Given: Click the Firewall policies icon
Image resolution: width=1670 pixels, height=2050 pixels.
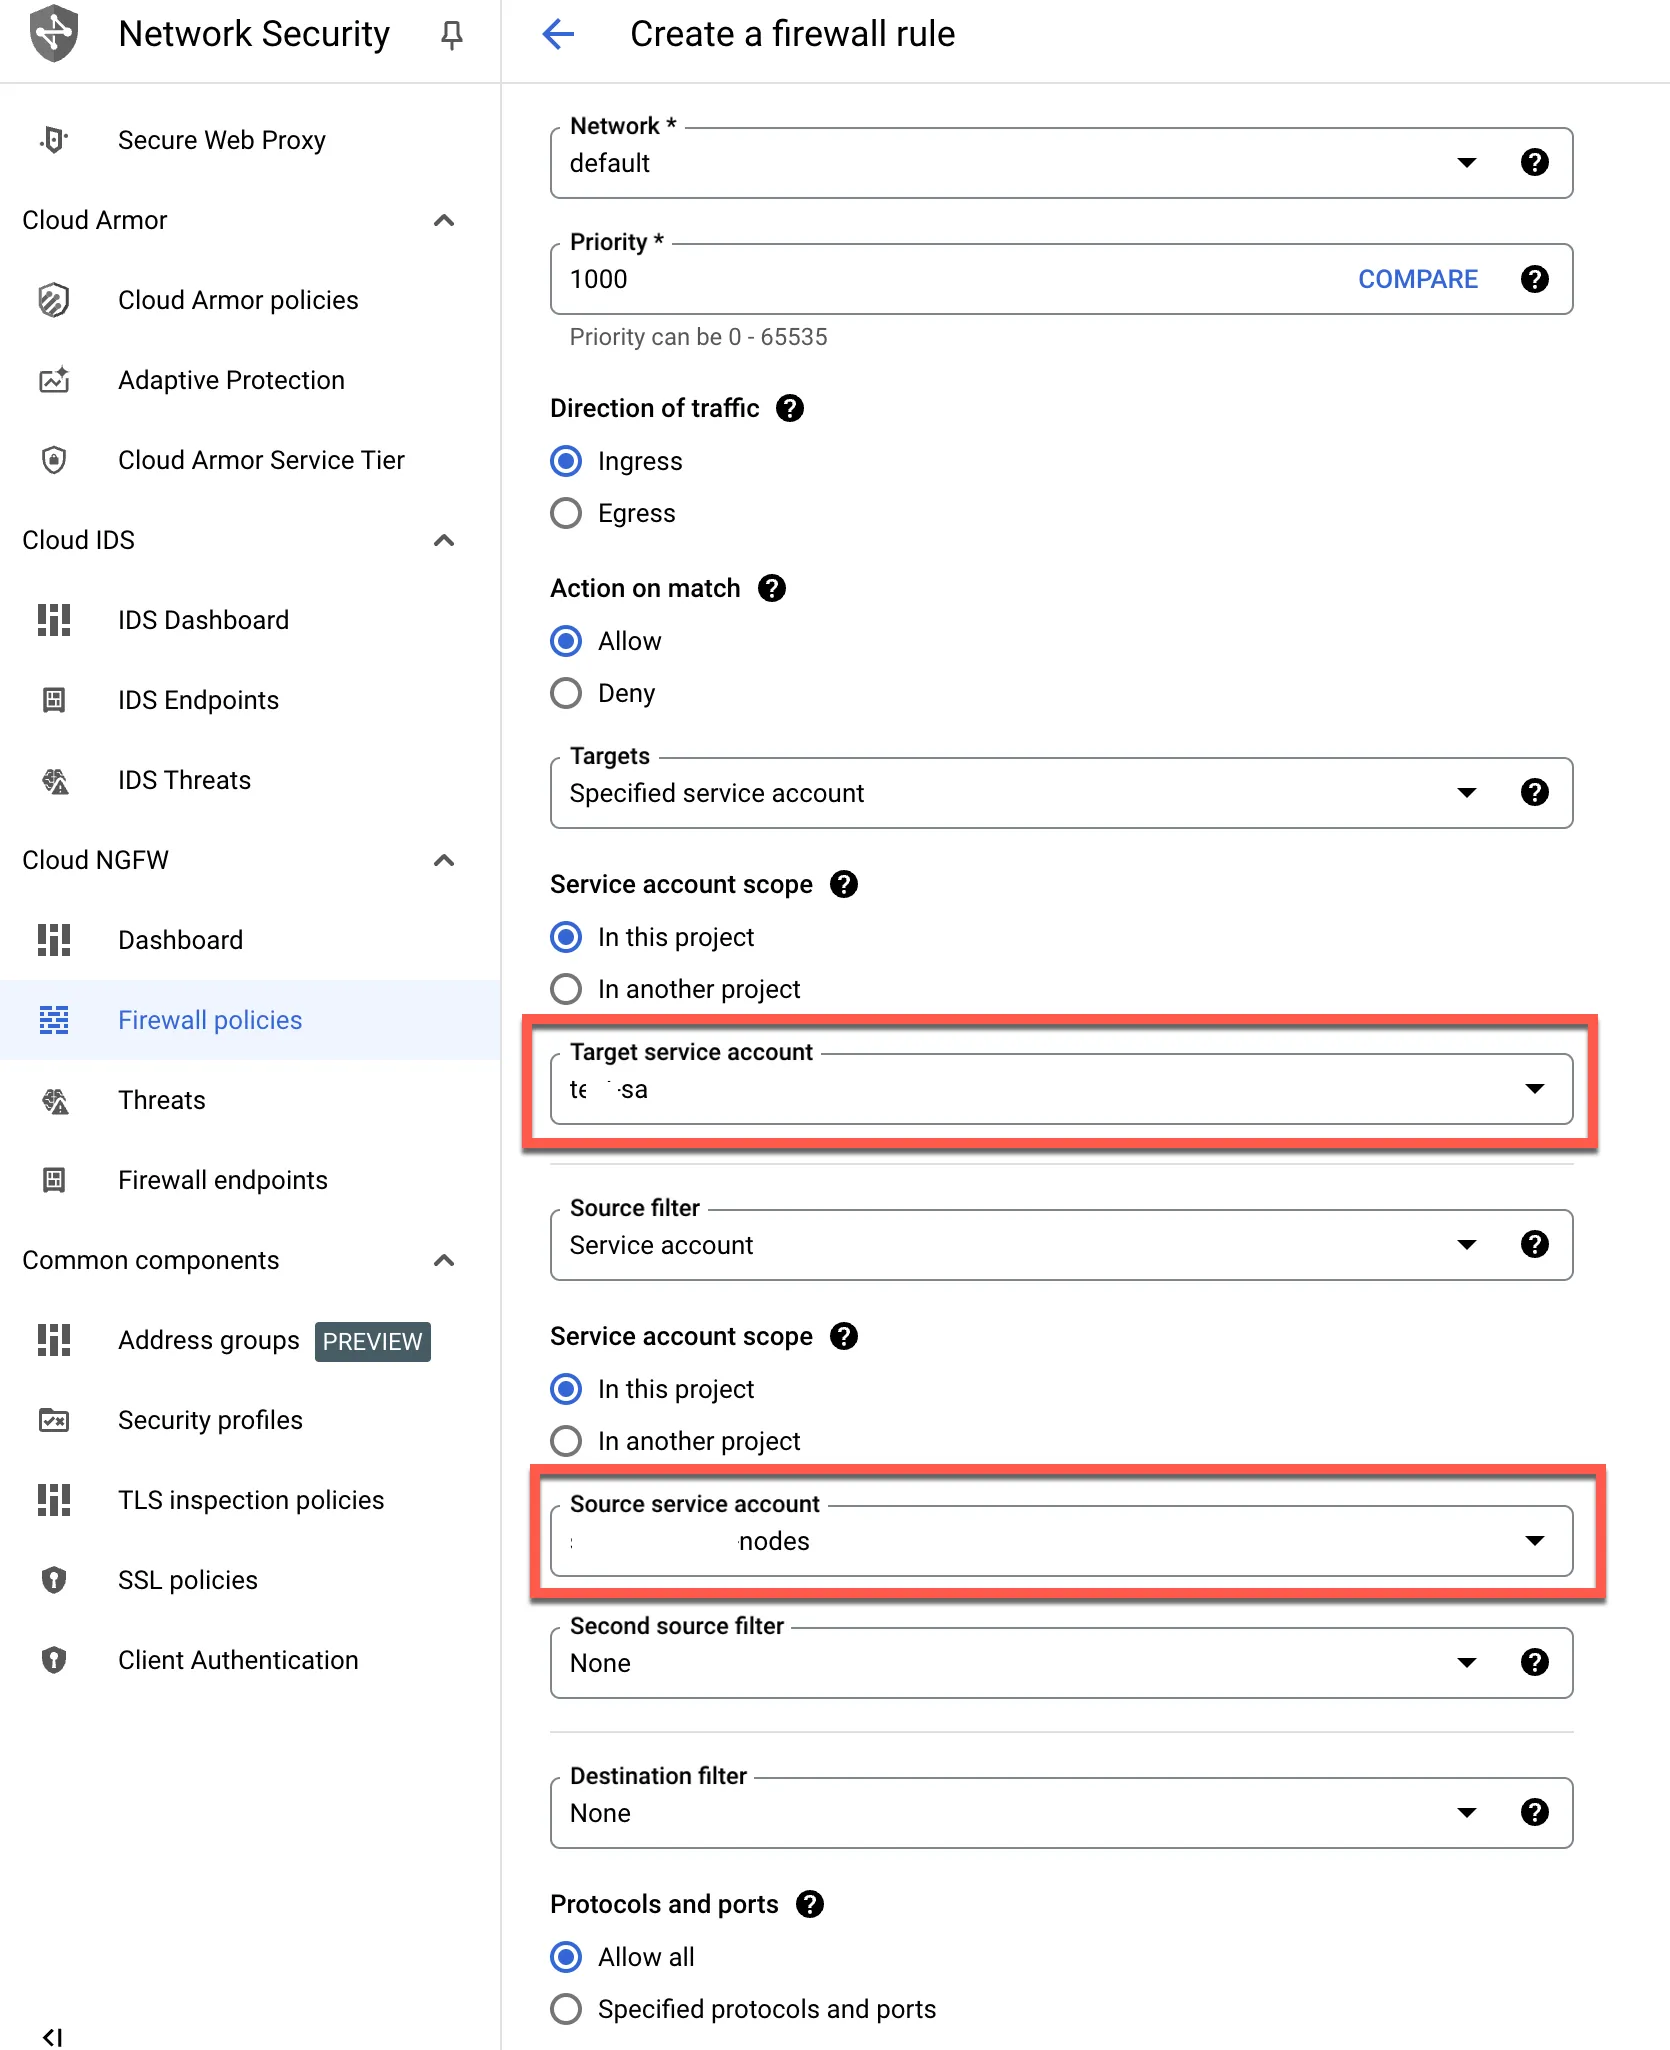Looking at the screenshot, I should [54, 1020].
